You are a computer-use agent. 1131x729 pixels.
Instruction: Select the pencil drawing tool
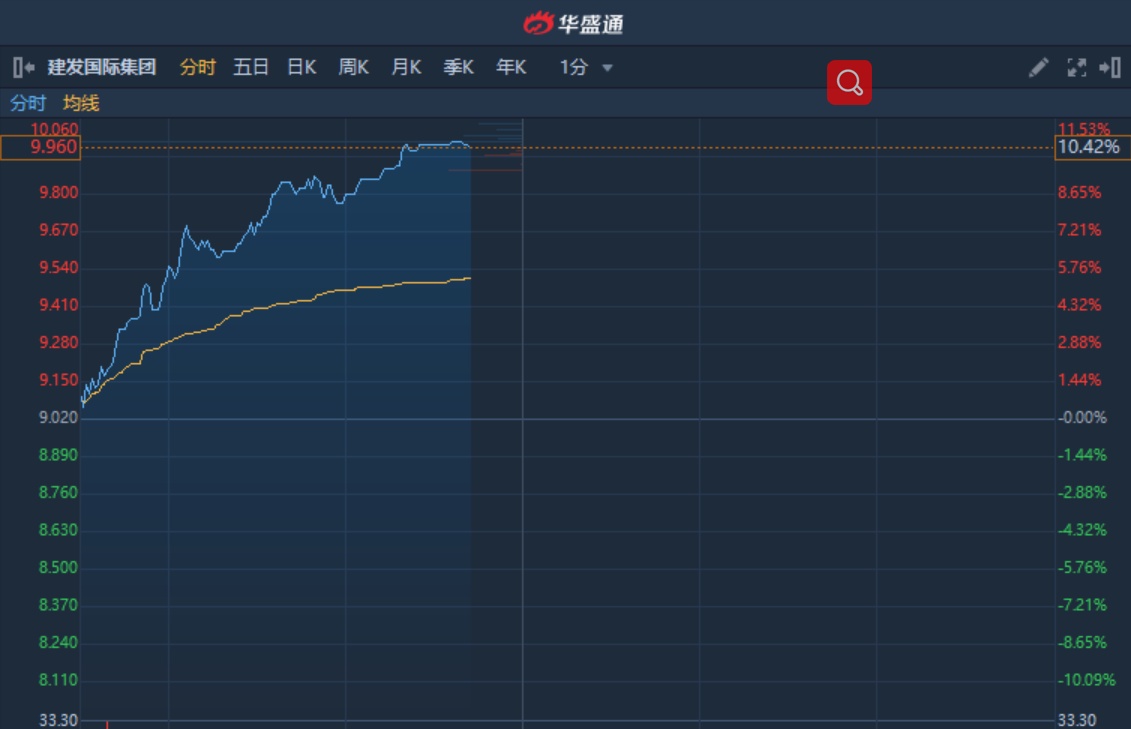1039,67
